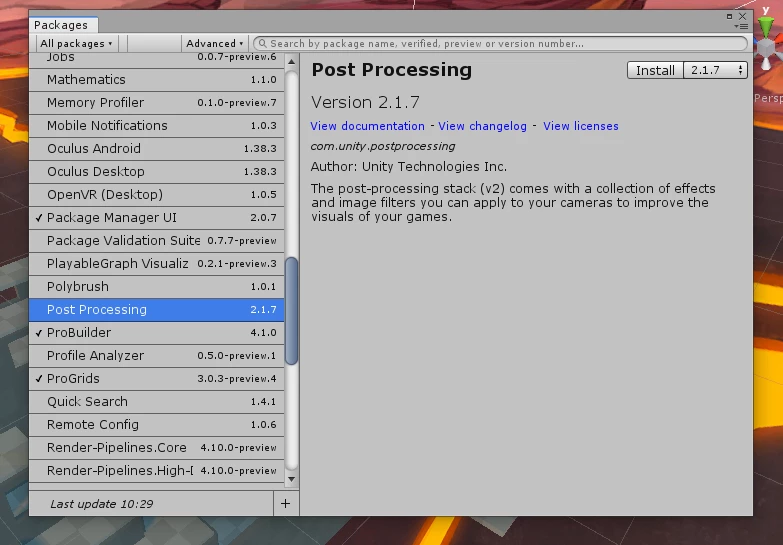Screen dimensions: 783x545
Task: Select the Package Validation Suite package
Action: pyautogui.click(x=157, y=240)
